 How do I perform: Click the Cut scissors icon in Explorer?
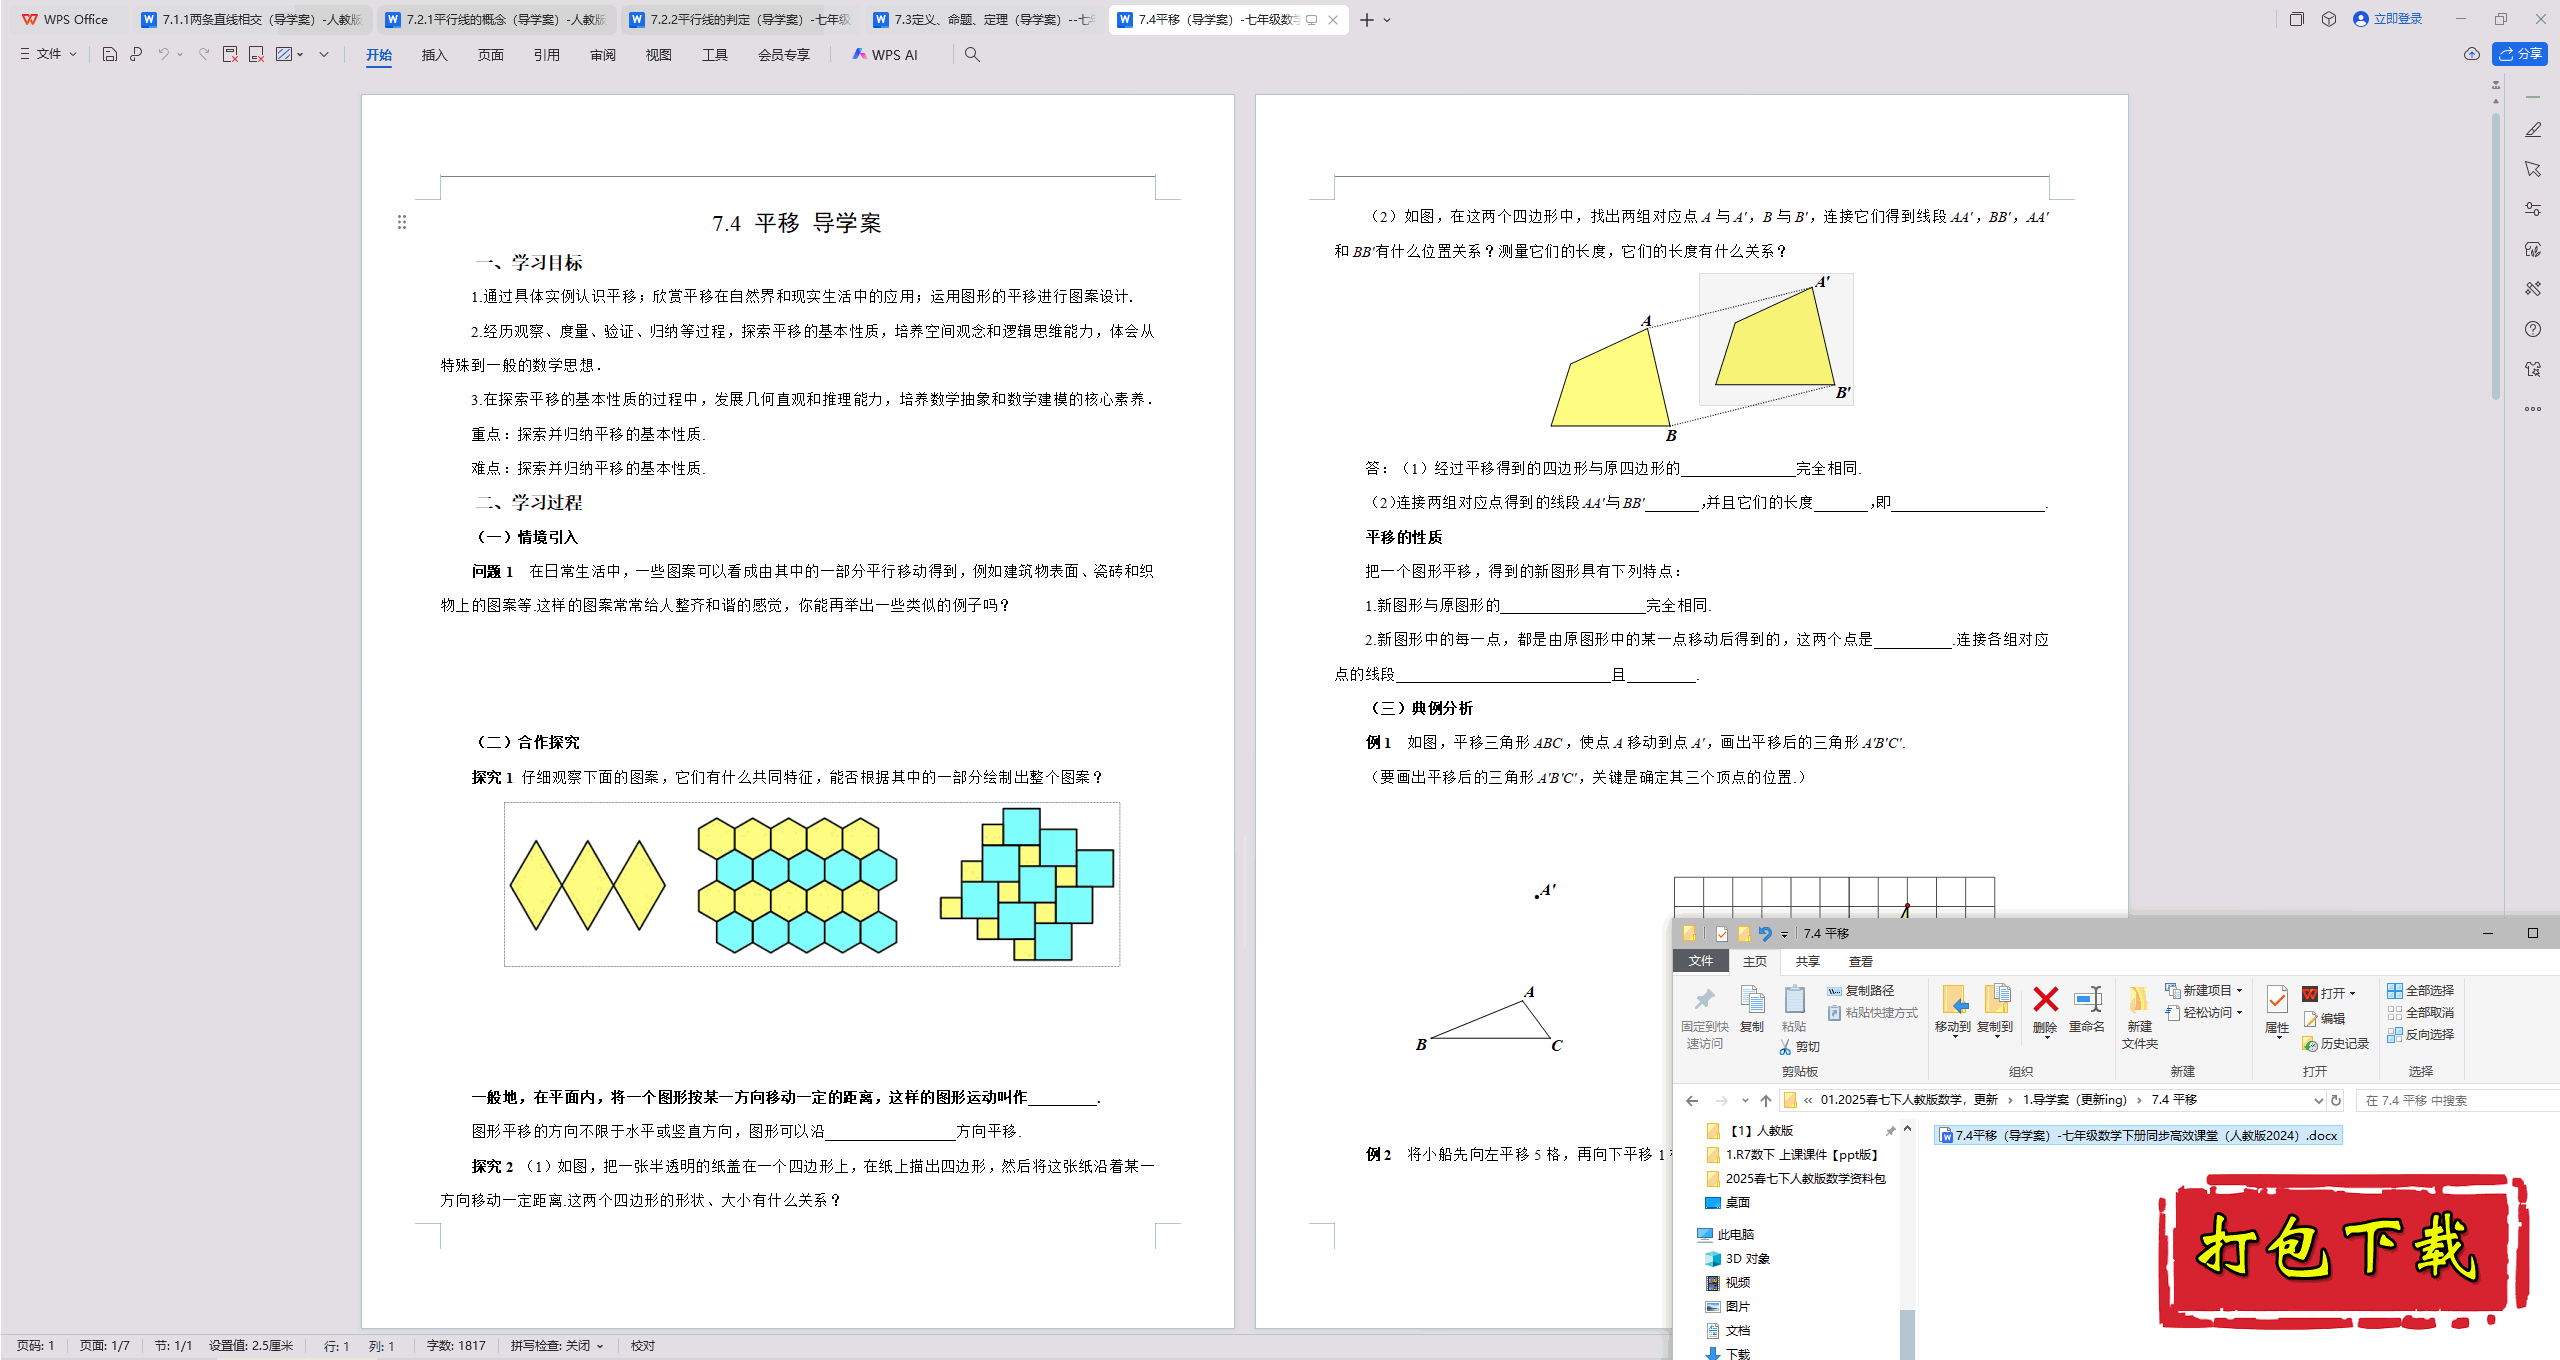coord(1786,1047)
